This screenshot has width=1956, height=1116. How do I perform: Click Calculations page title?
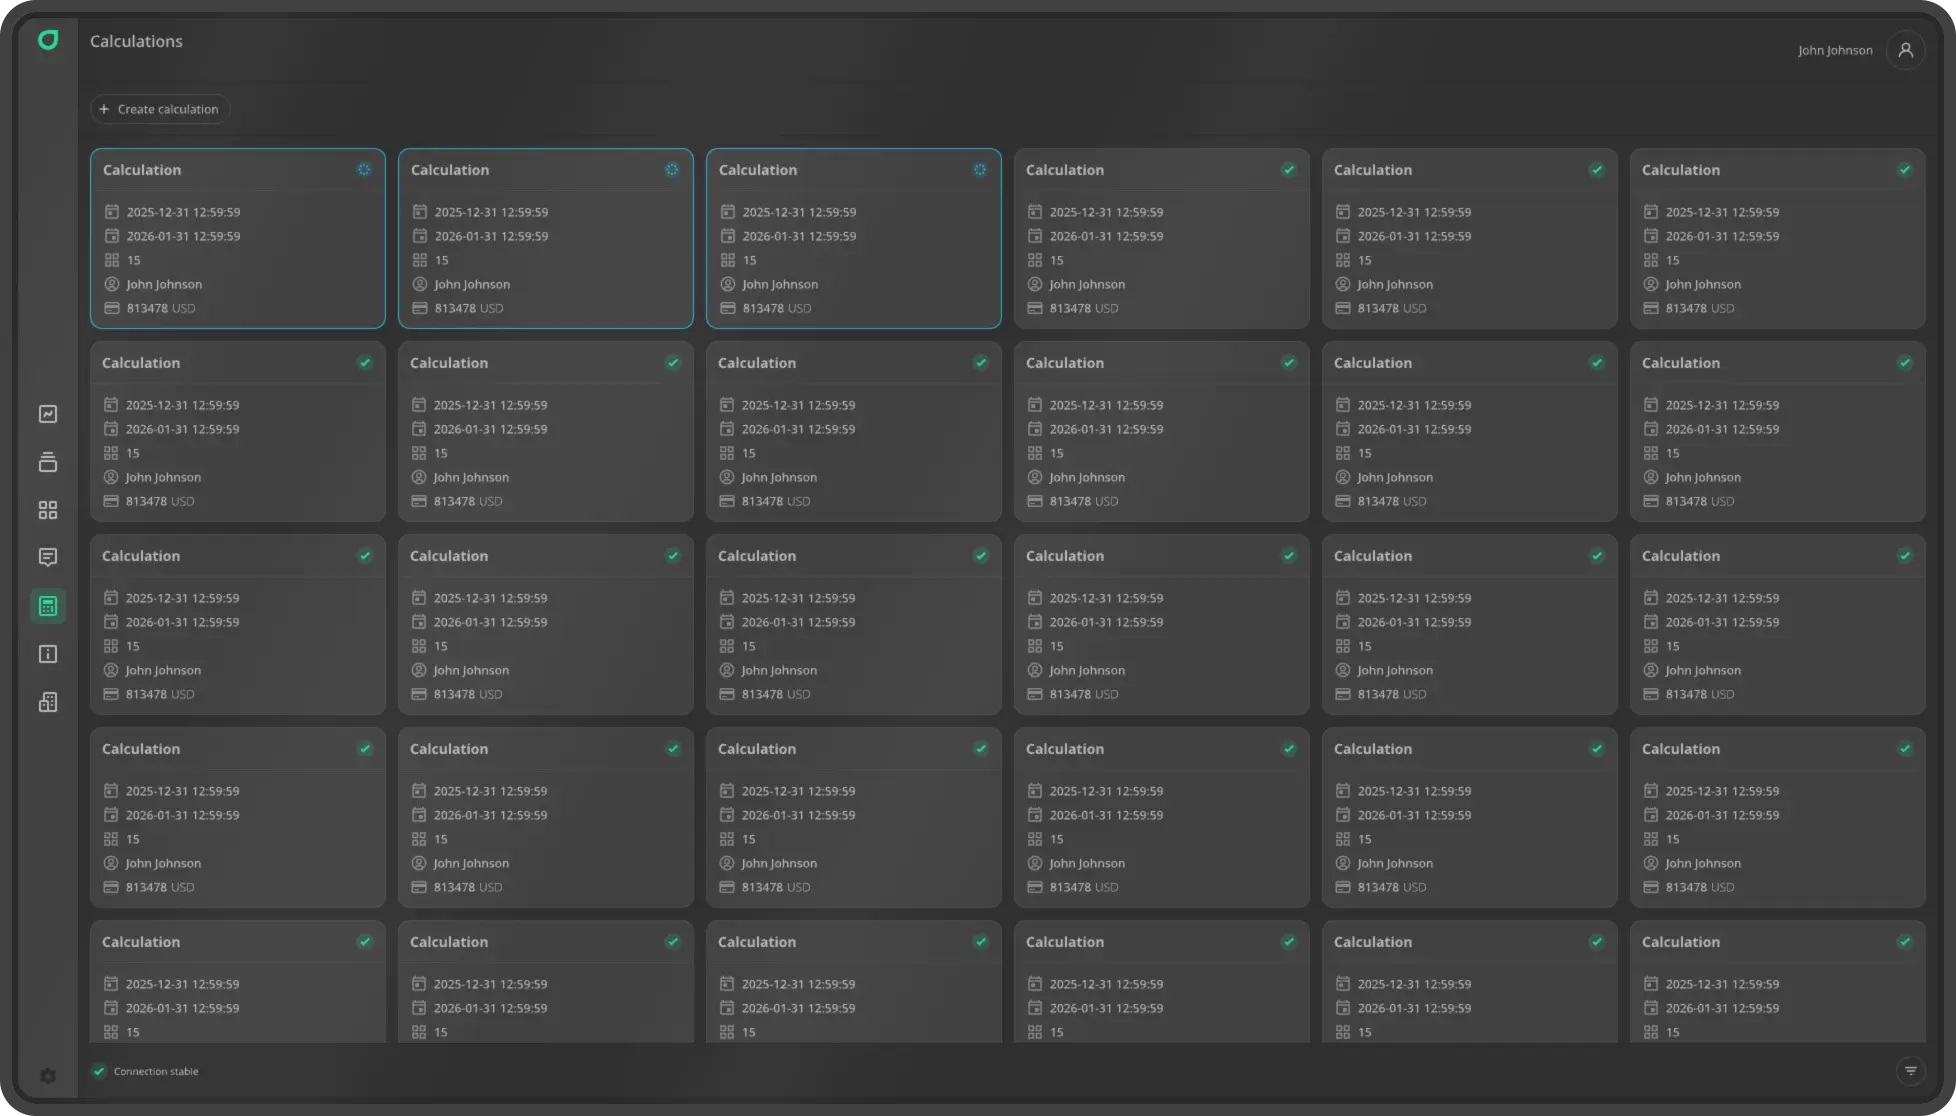point(136,41)
